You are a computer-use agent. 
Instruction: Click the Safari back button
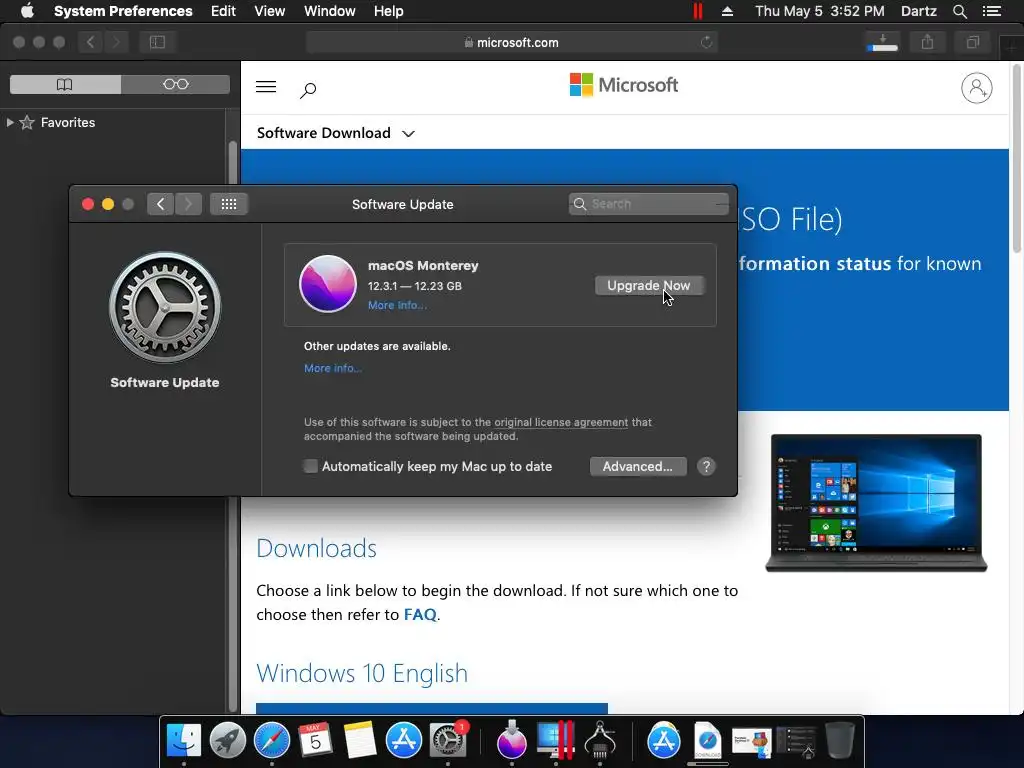[90, 42]
